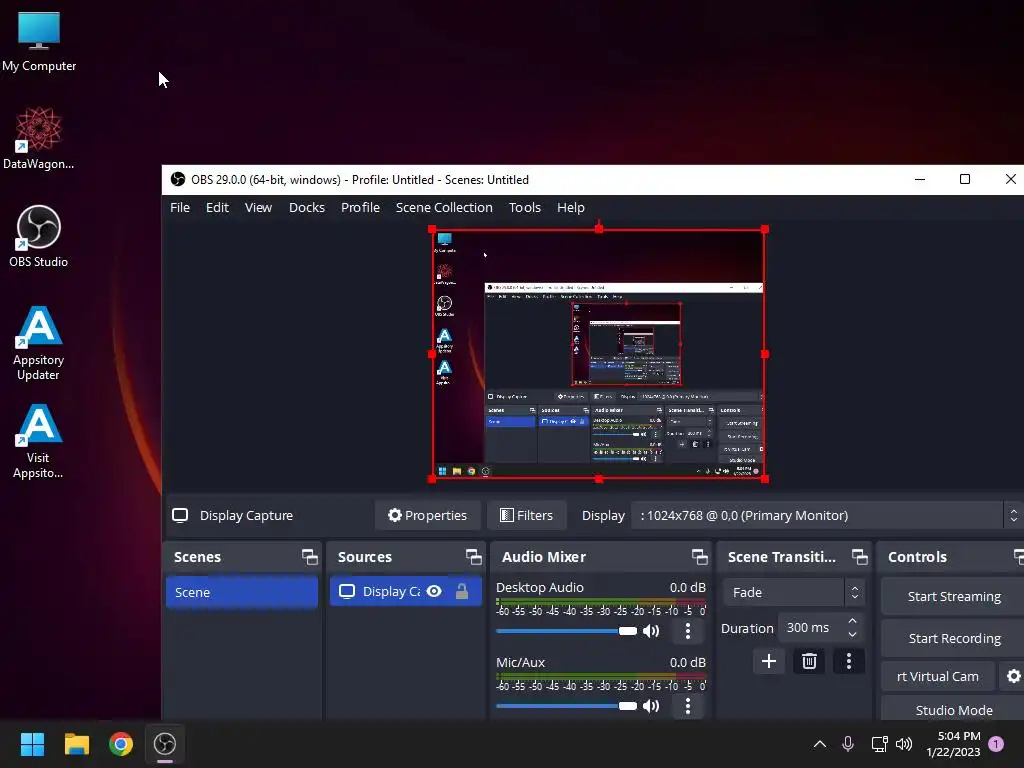Delete the transition with the trash icon

(809, 662)
